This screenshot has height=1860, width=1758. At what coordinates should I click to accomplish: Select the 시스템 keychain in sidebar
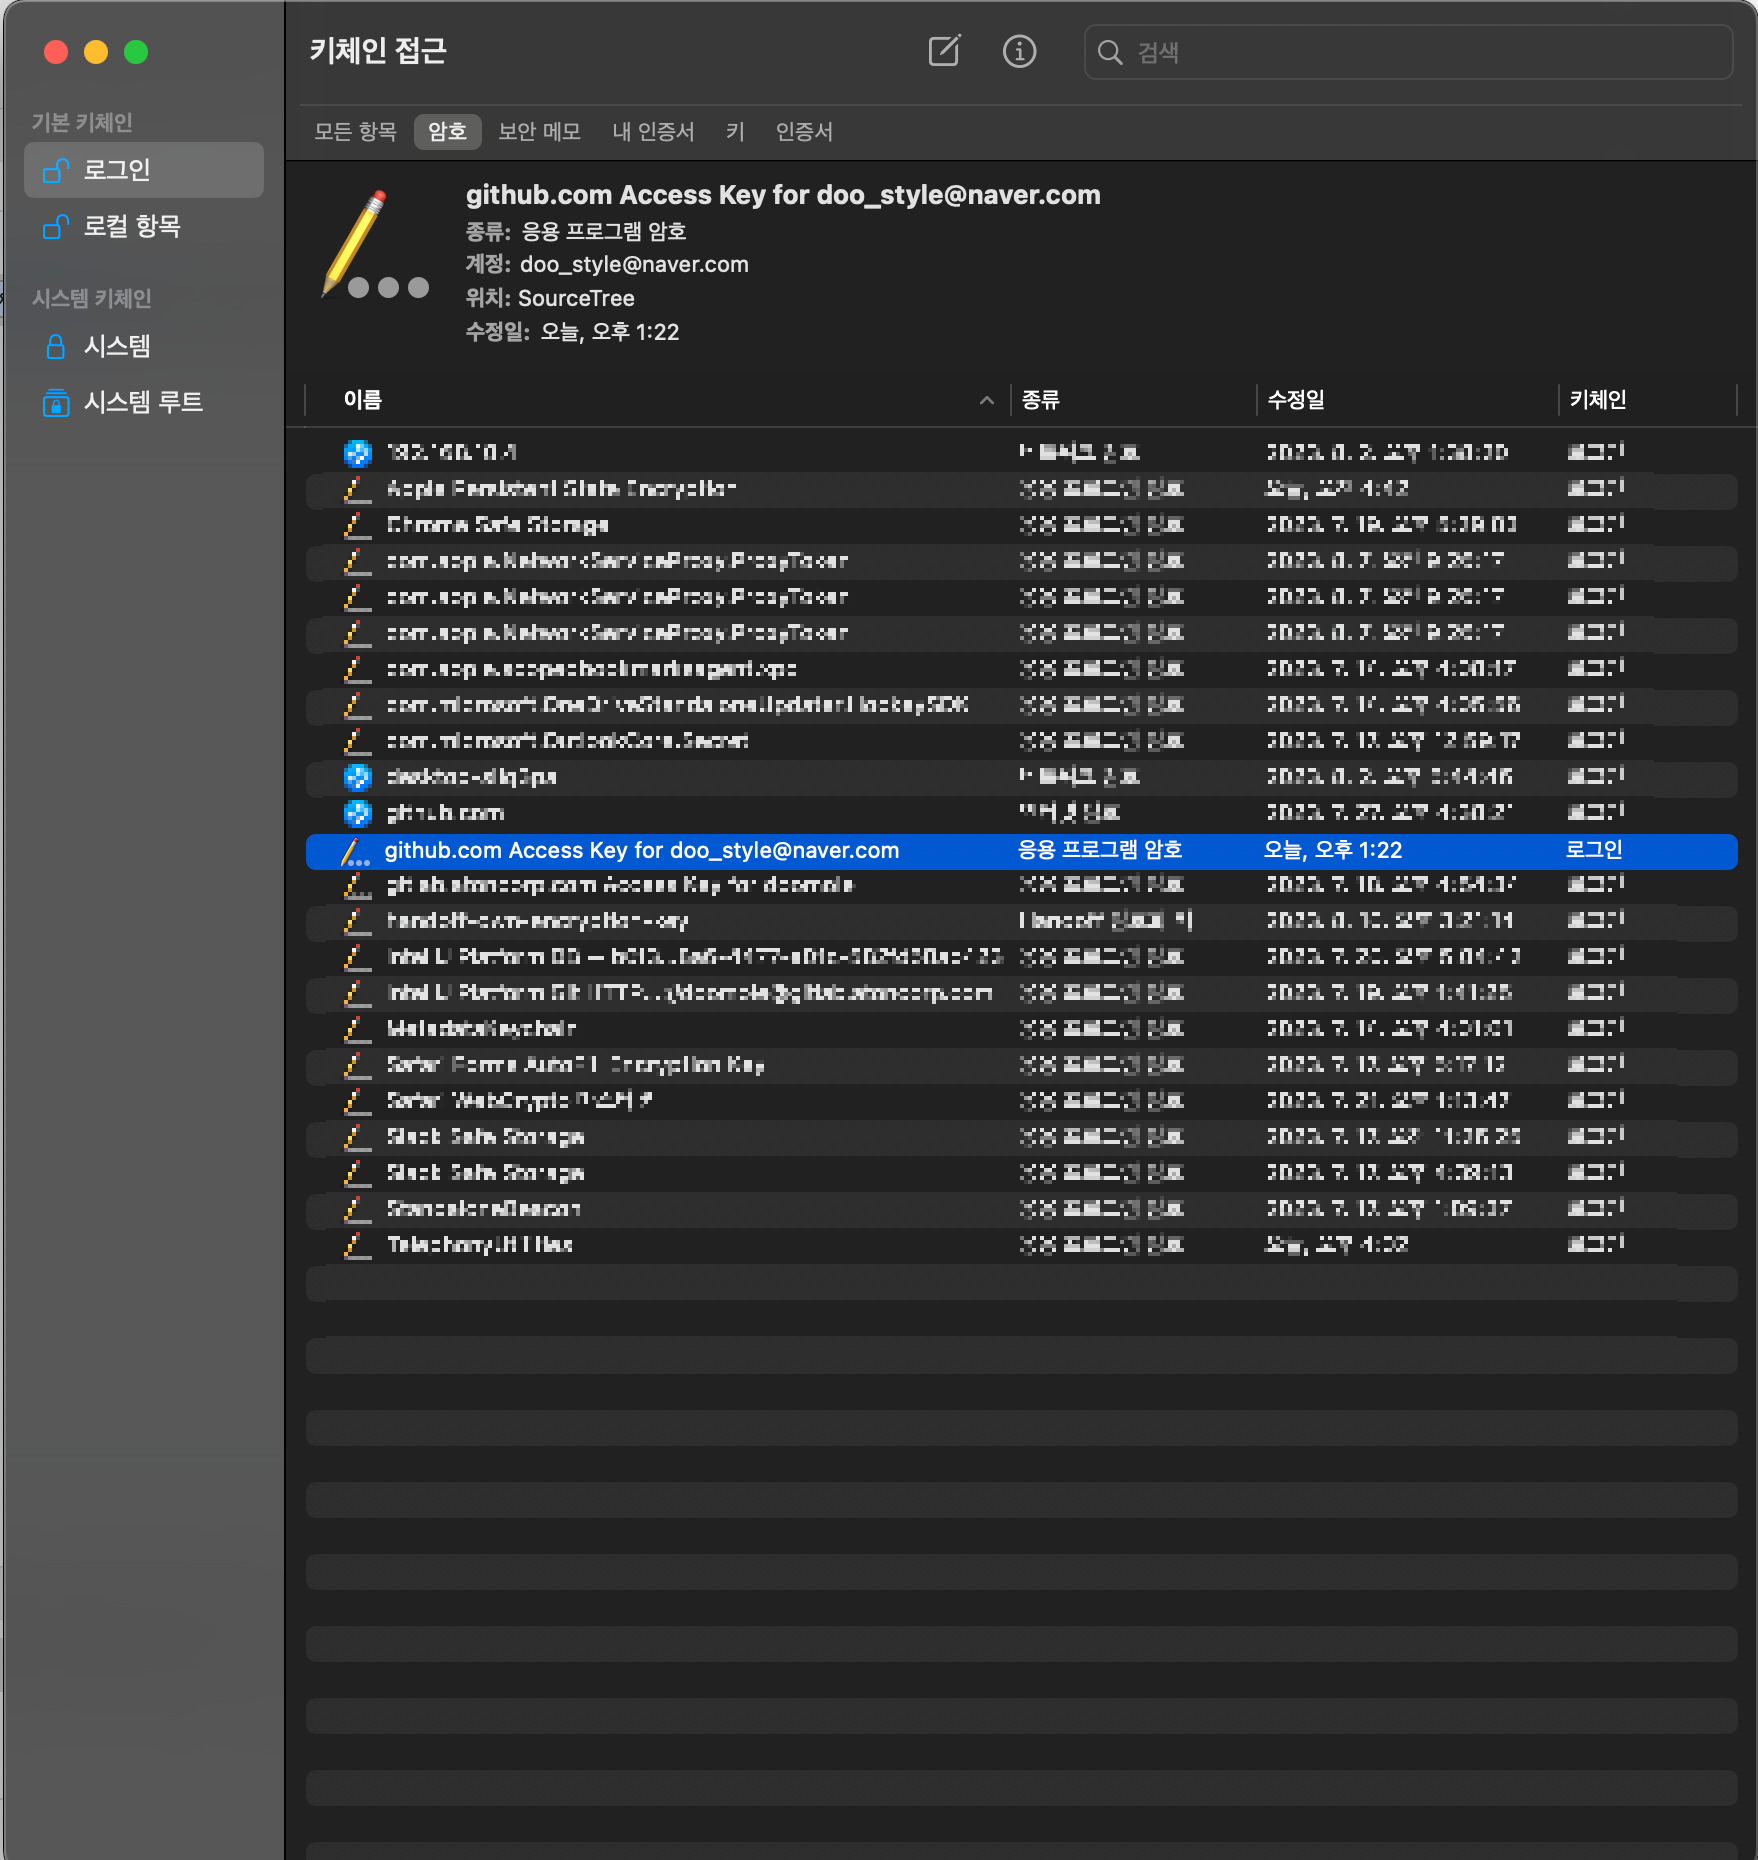coord(144,346)
